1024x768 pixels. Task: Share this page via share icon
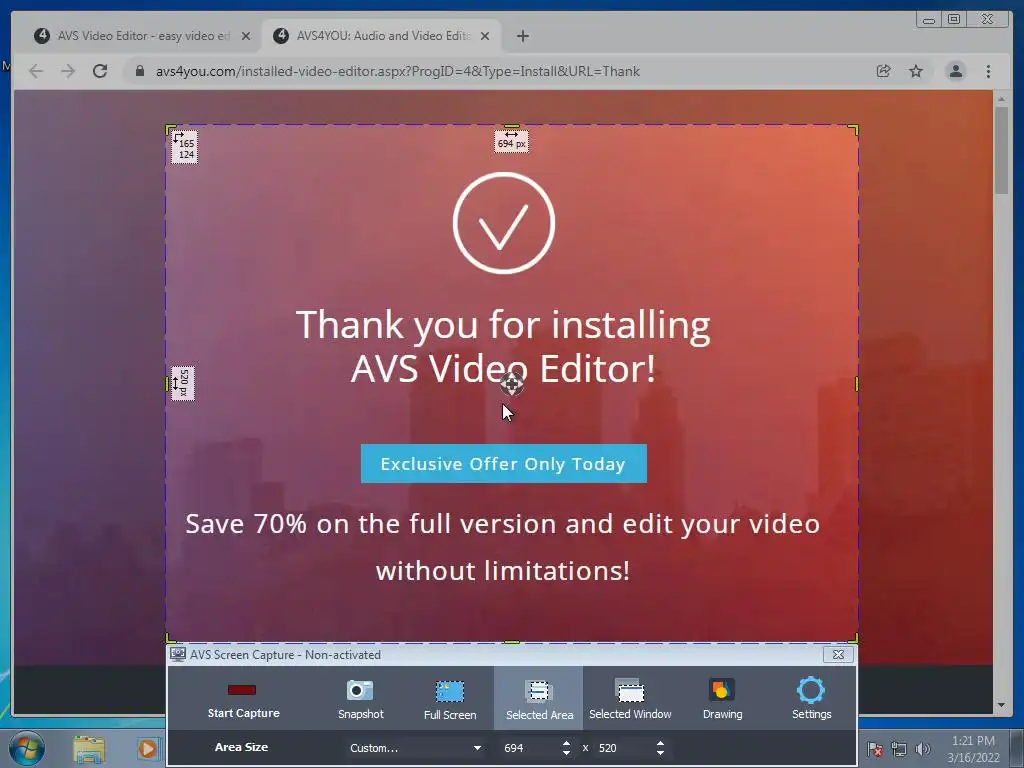884,71
